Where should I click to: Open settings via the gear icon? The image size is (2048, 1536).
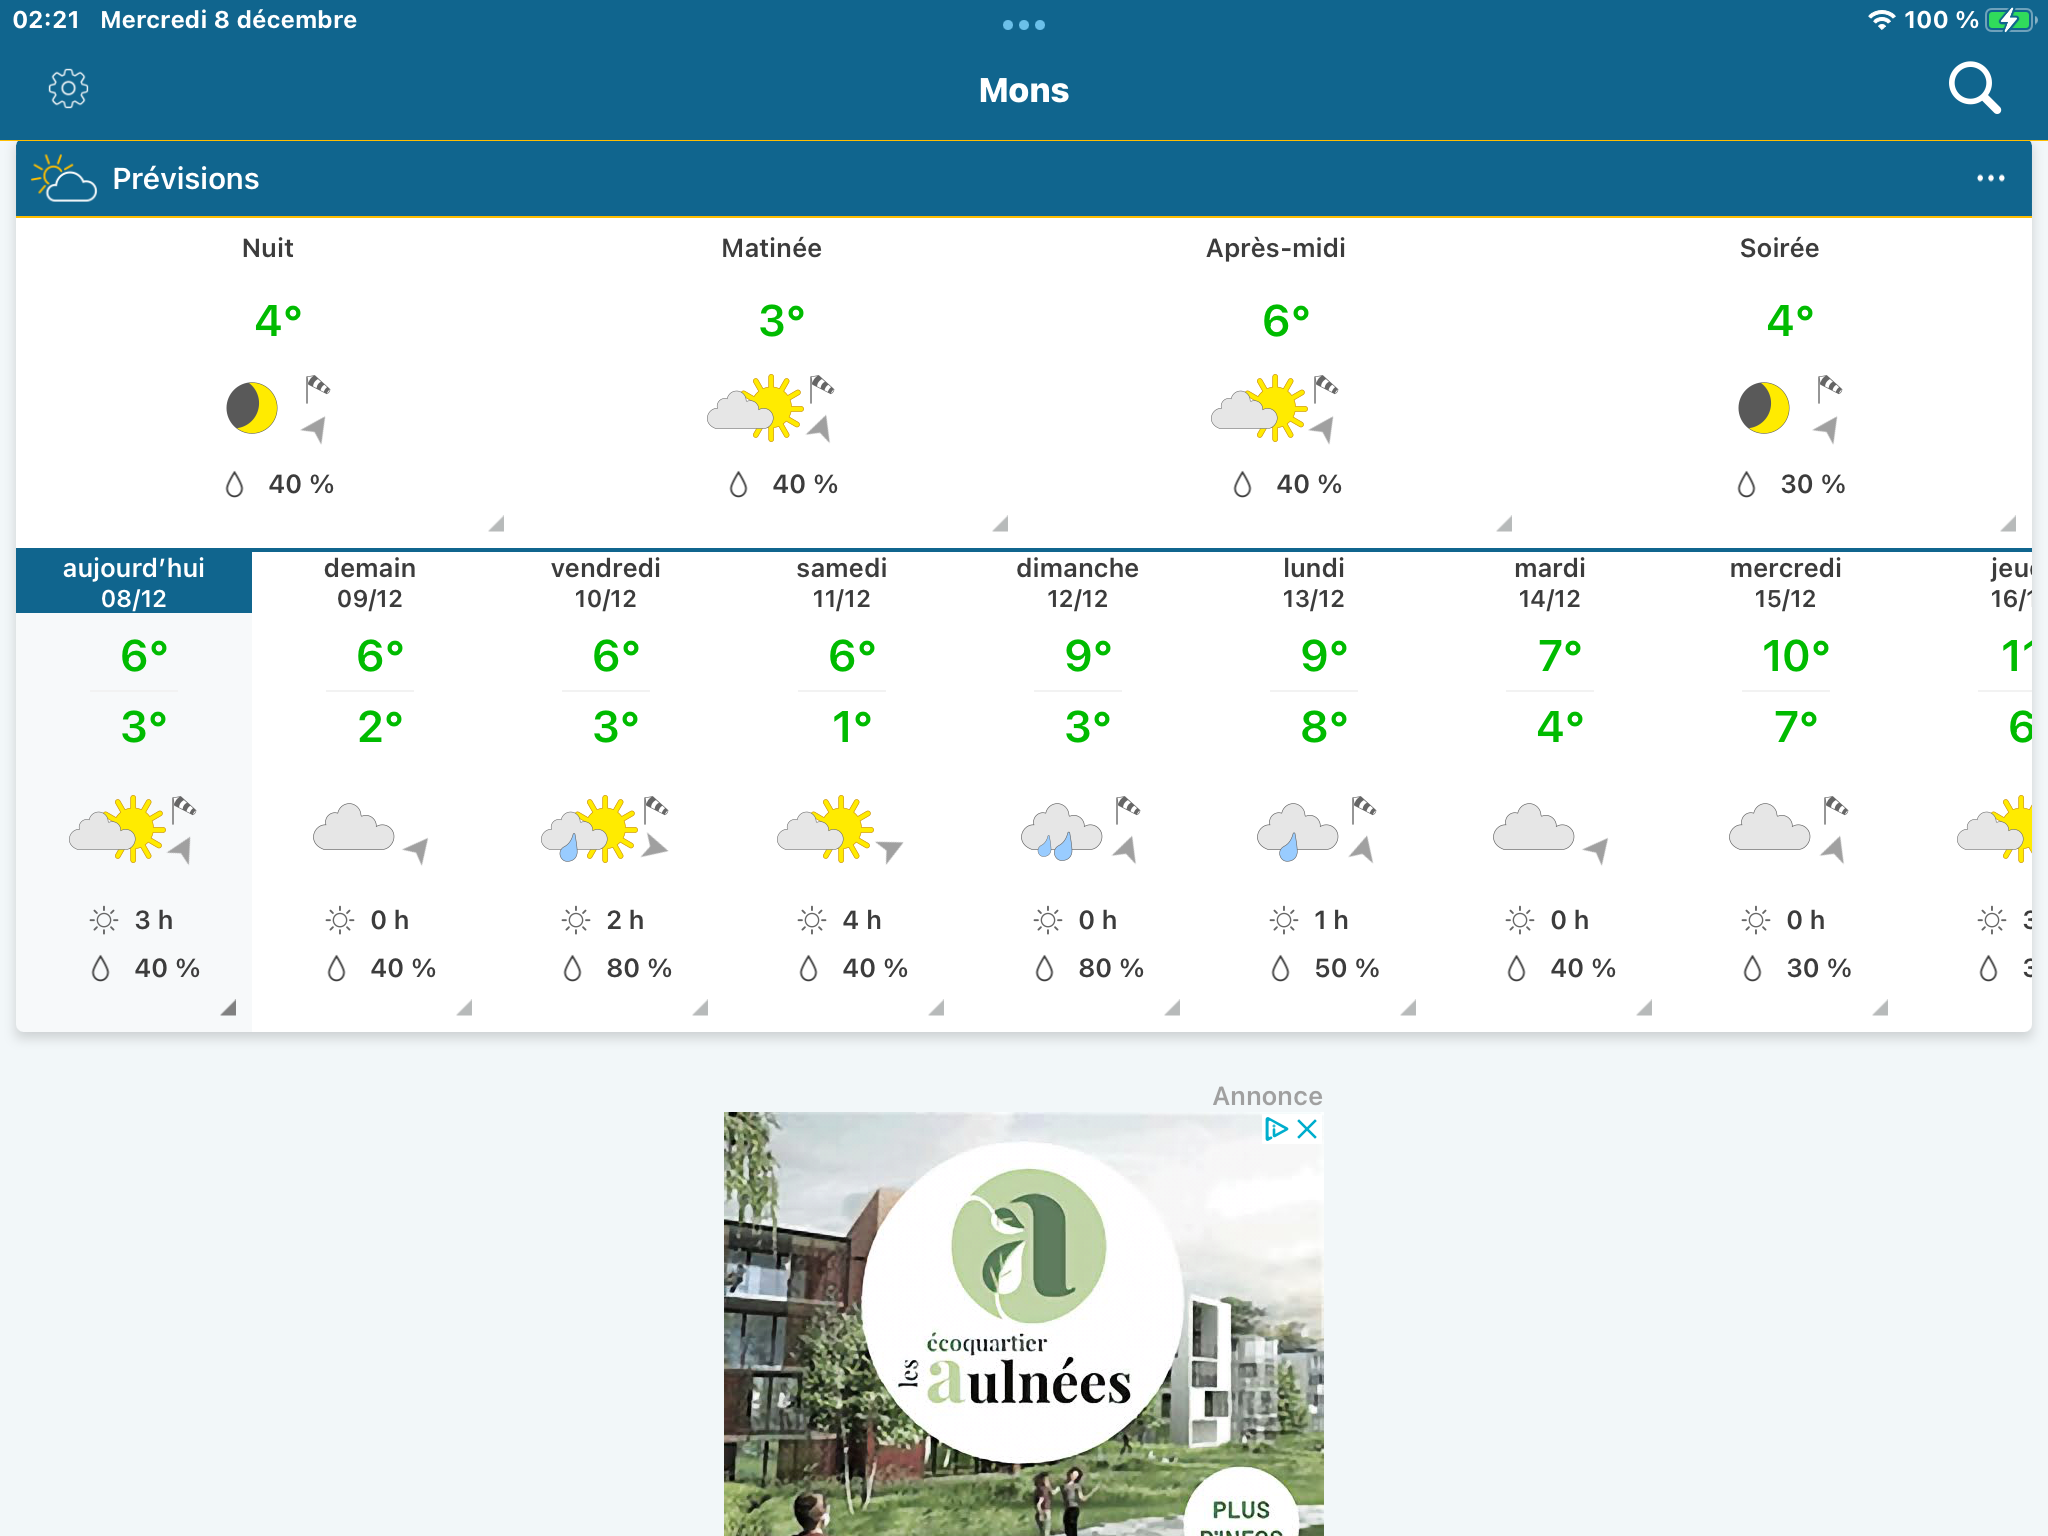point(68,89)
